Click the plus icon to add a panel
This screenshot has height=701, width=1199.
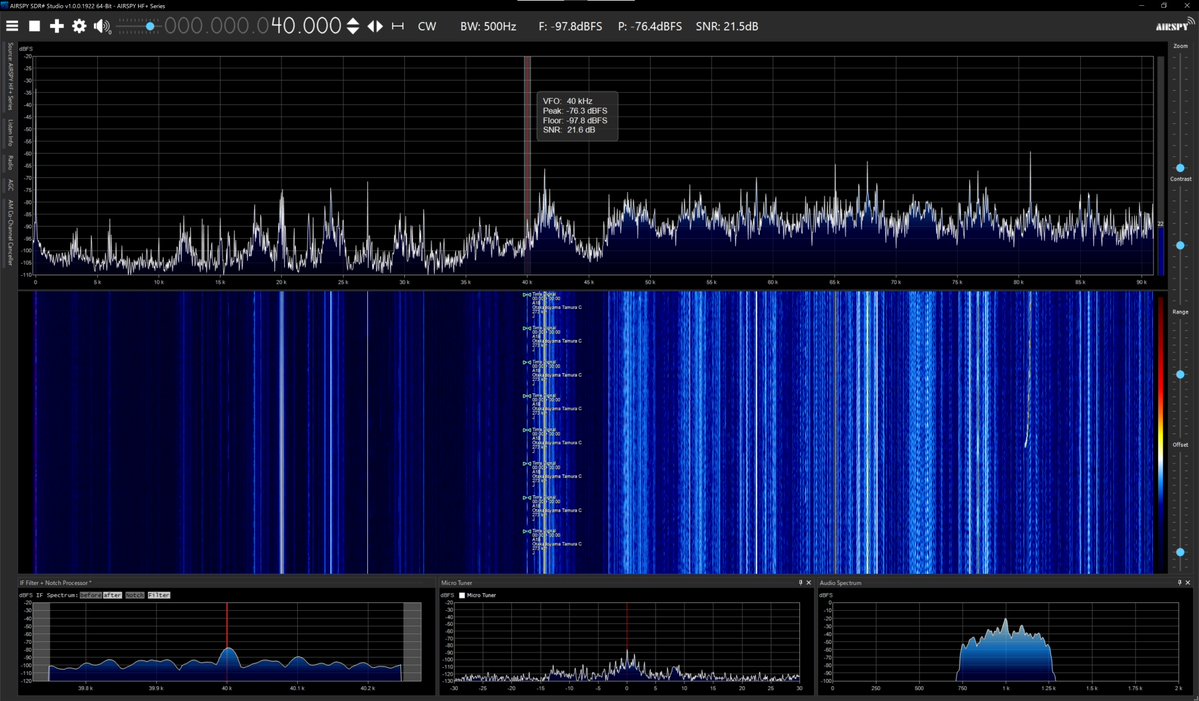coord(56,26)
